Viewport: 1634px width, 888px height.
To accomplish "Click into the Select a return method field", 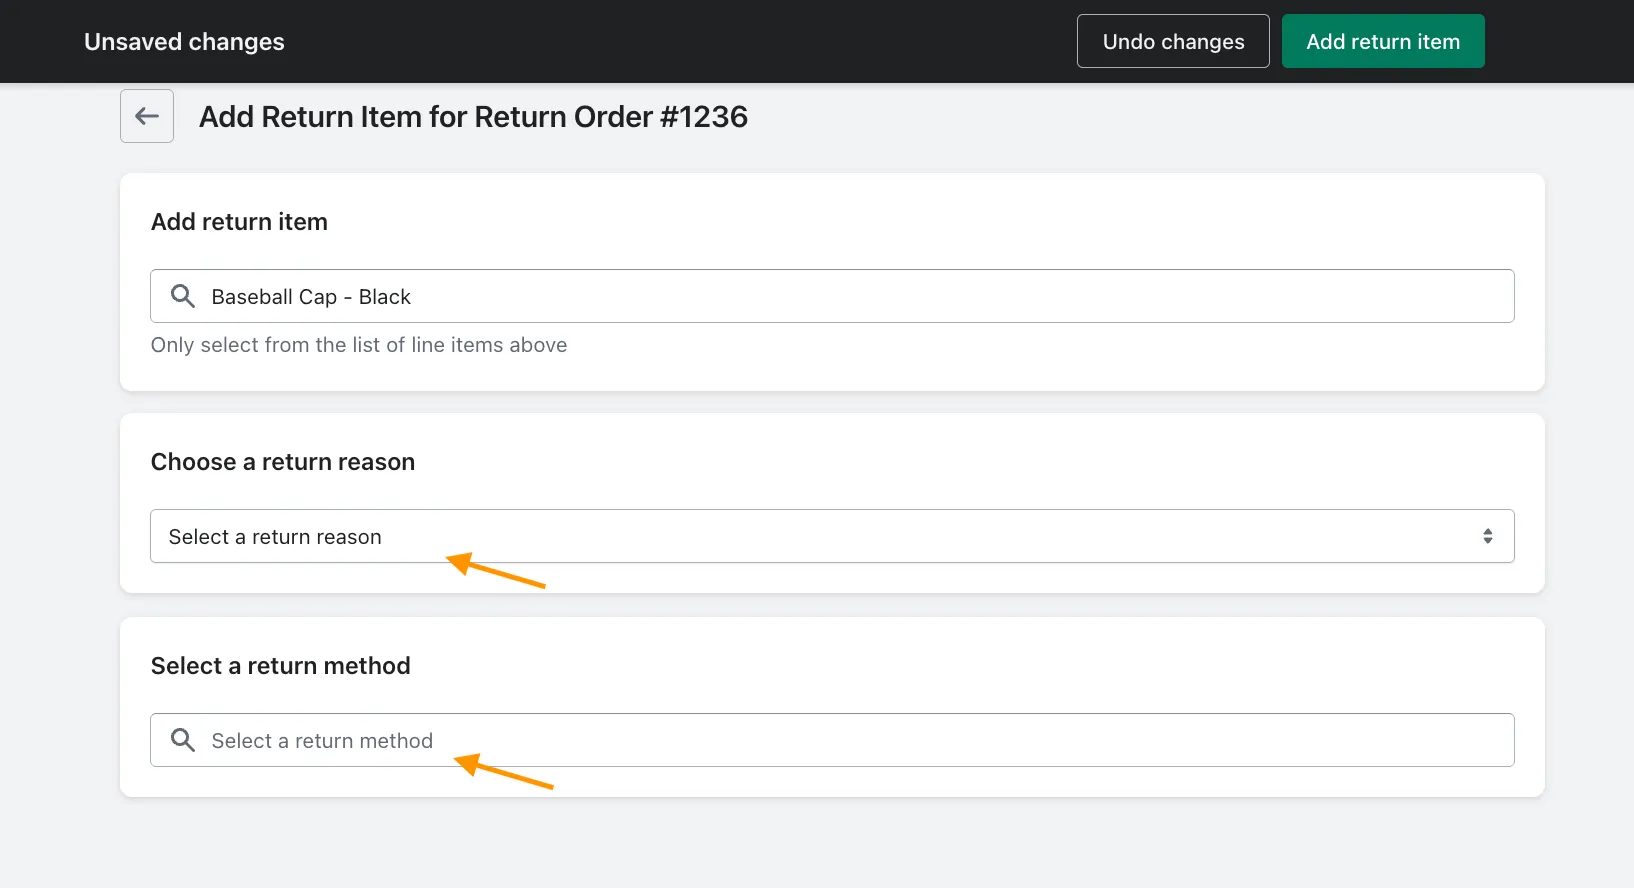I will [x=832, y=740].
